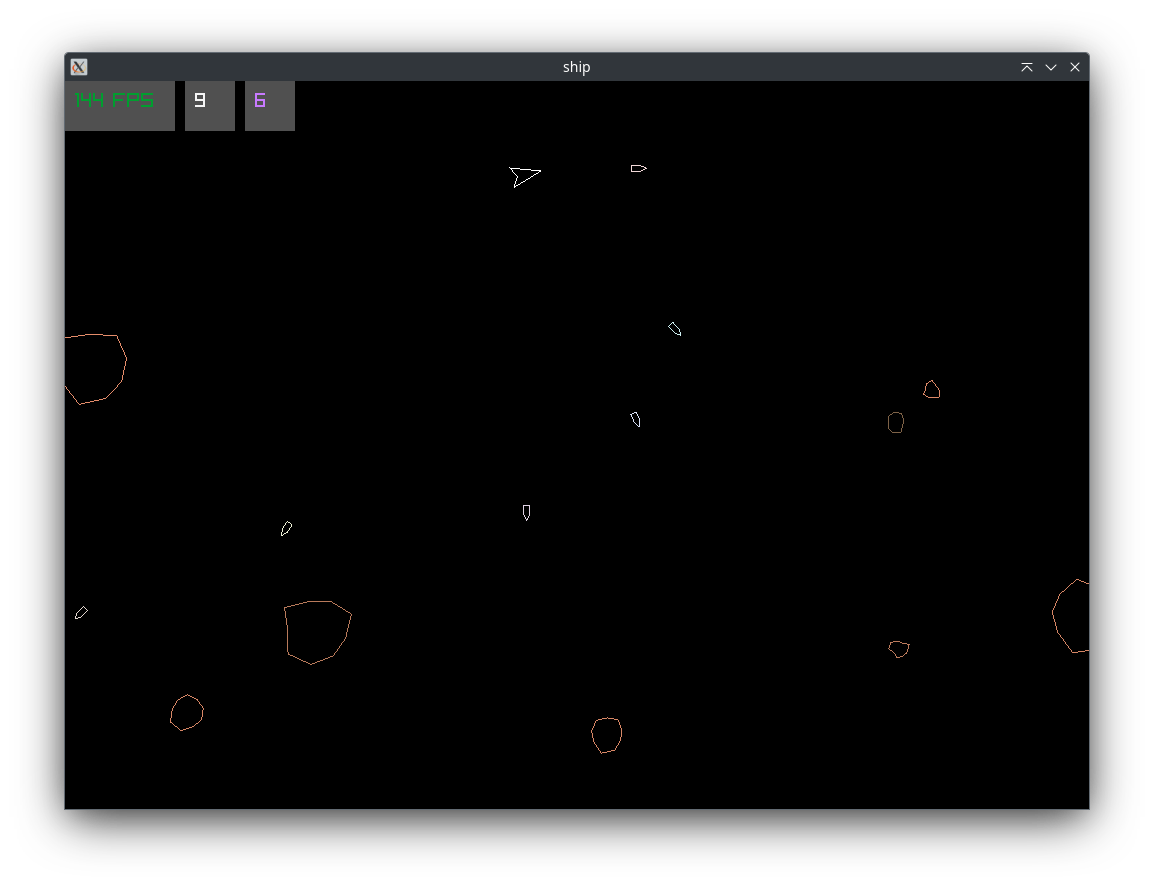Viewport: 1154px width, 886px height.
Task: Close the ship game window
Action: tap(1075, 67)
